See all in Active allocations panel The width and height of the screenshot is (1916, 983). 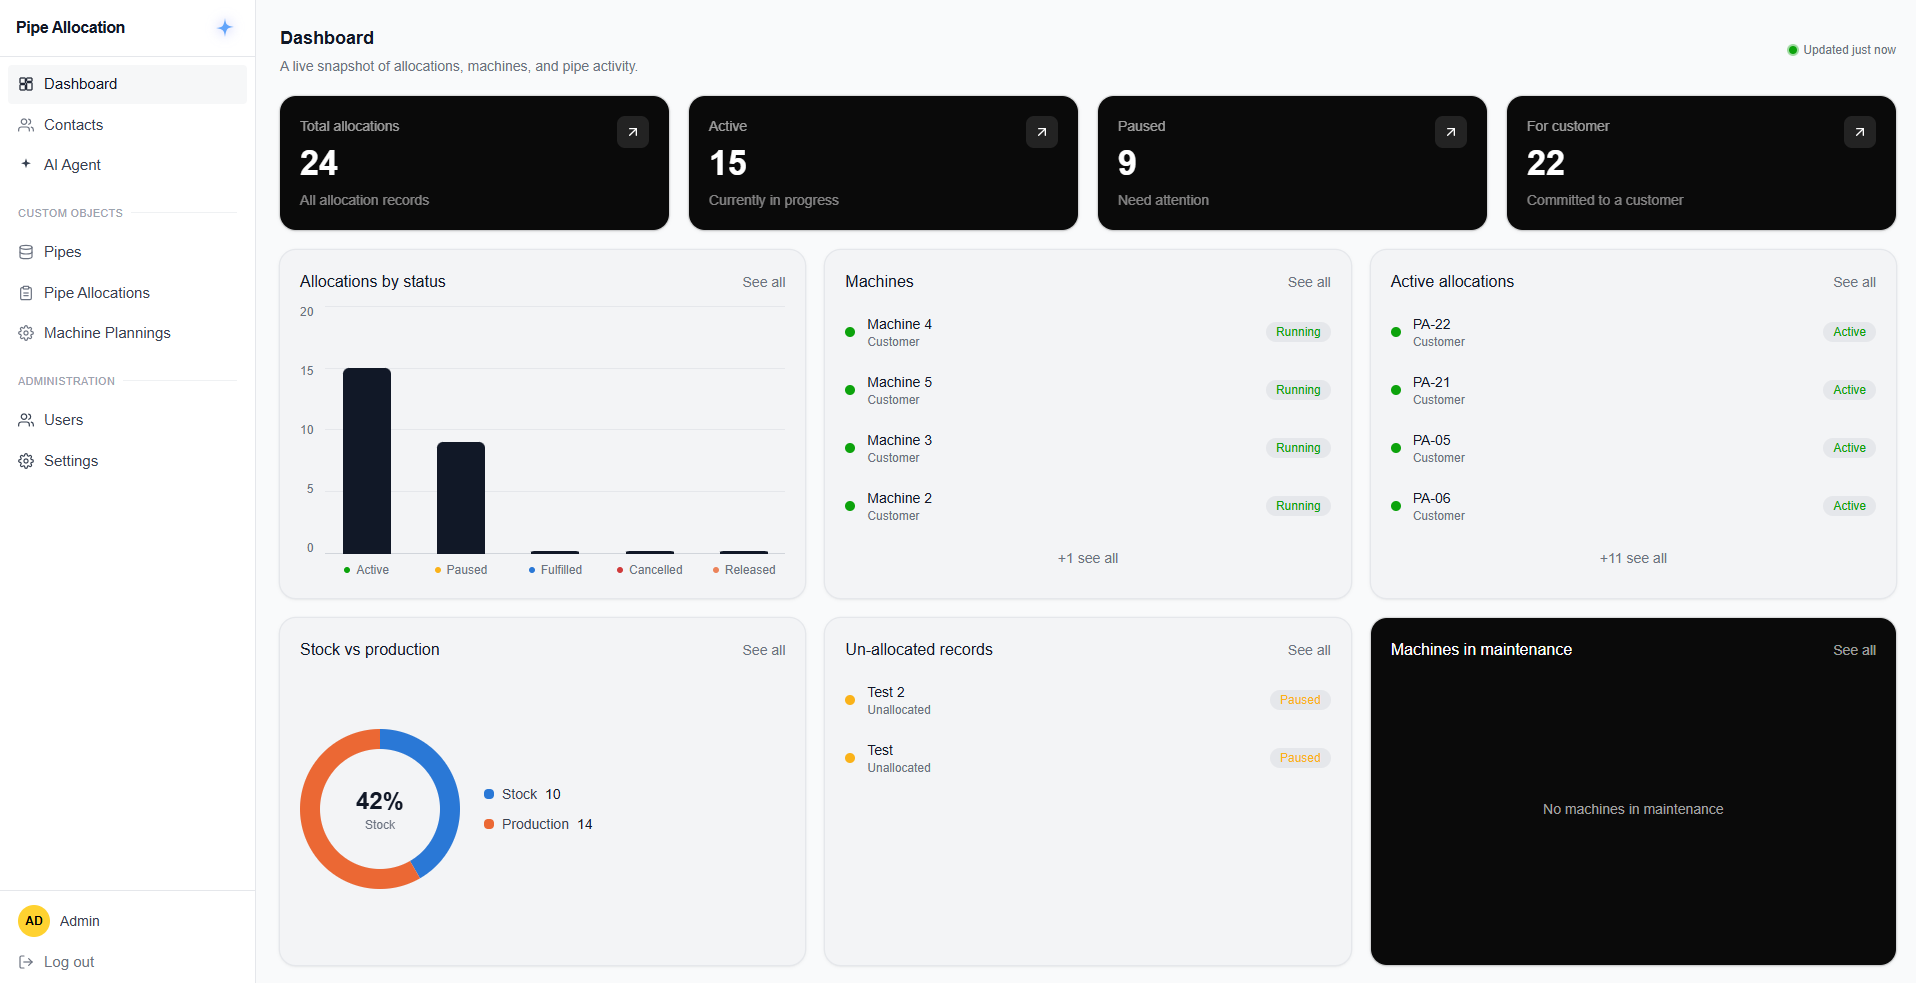click(1854, 282)
